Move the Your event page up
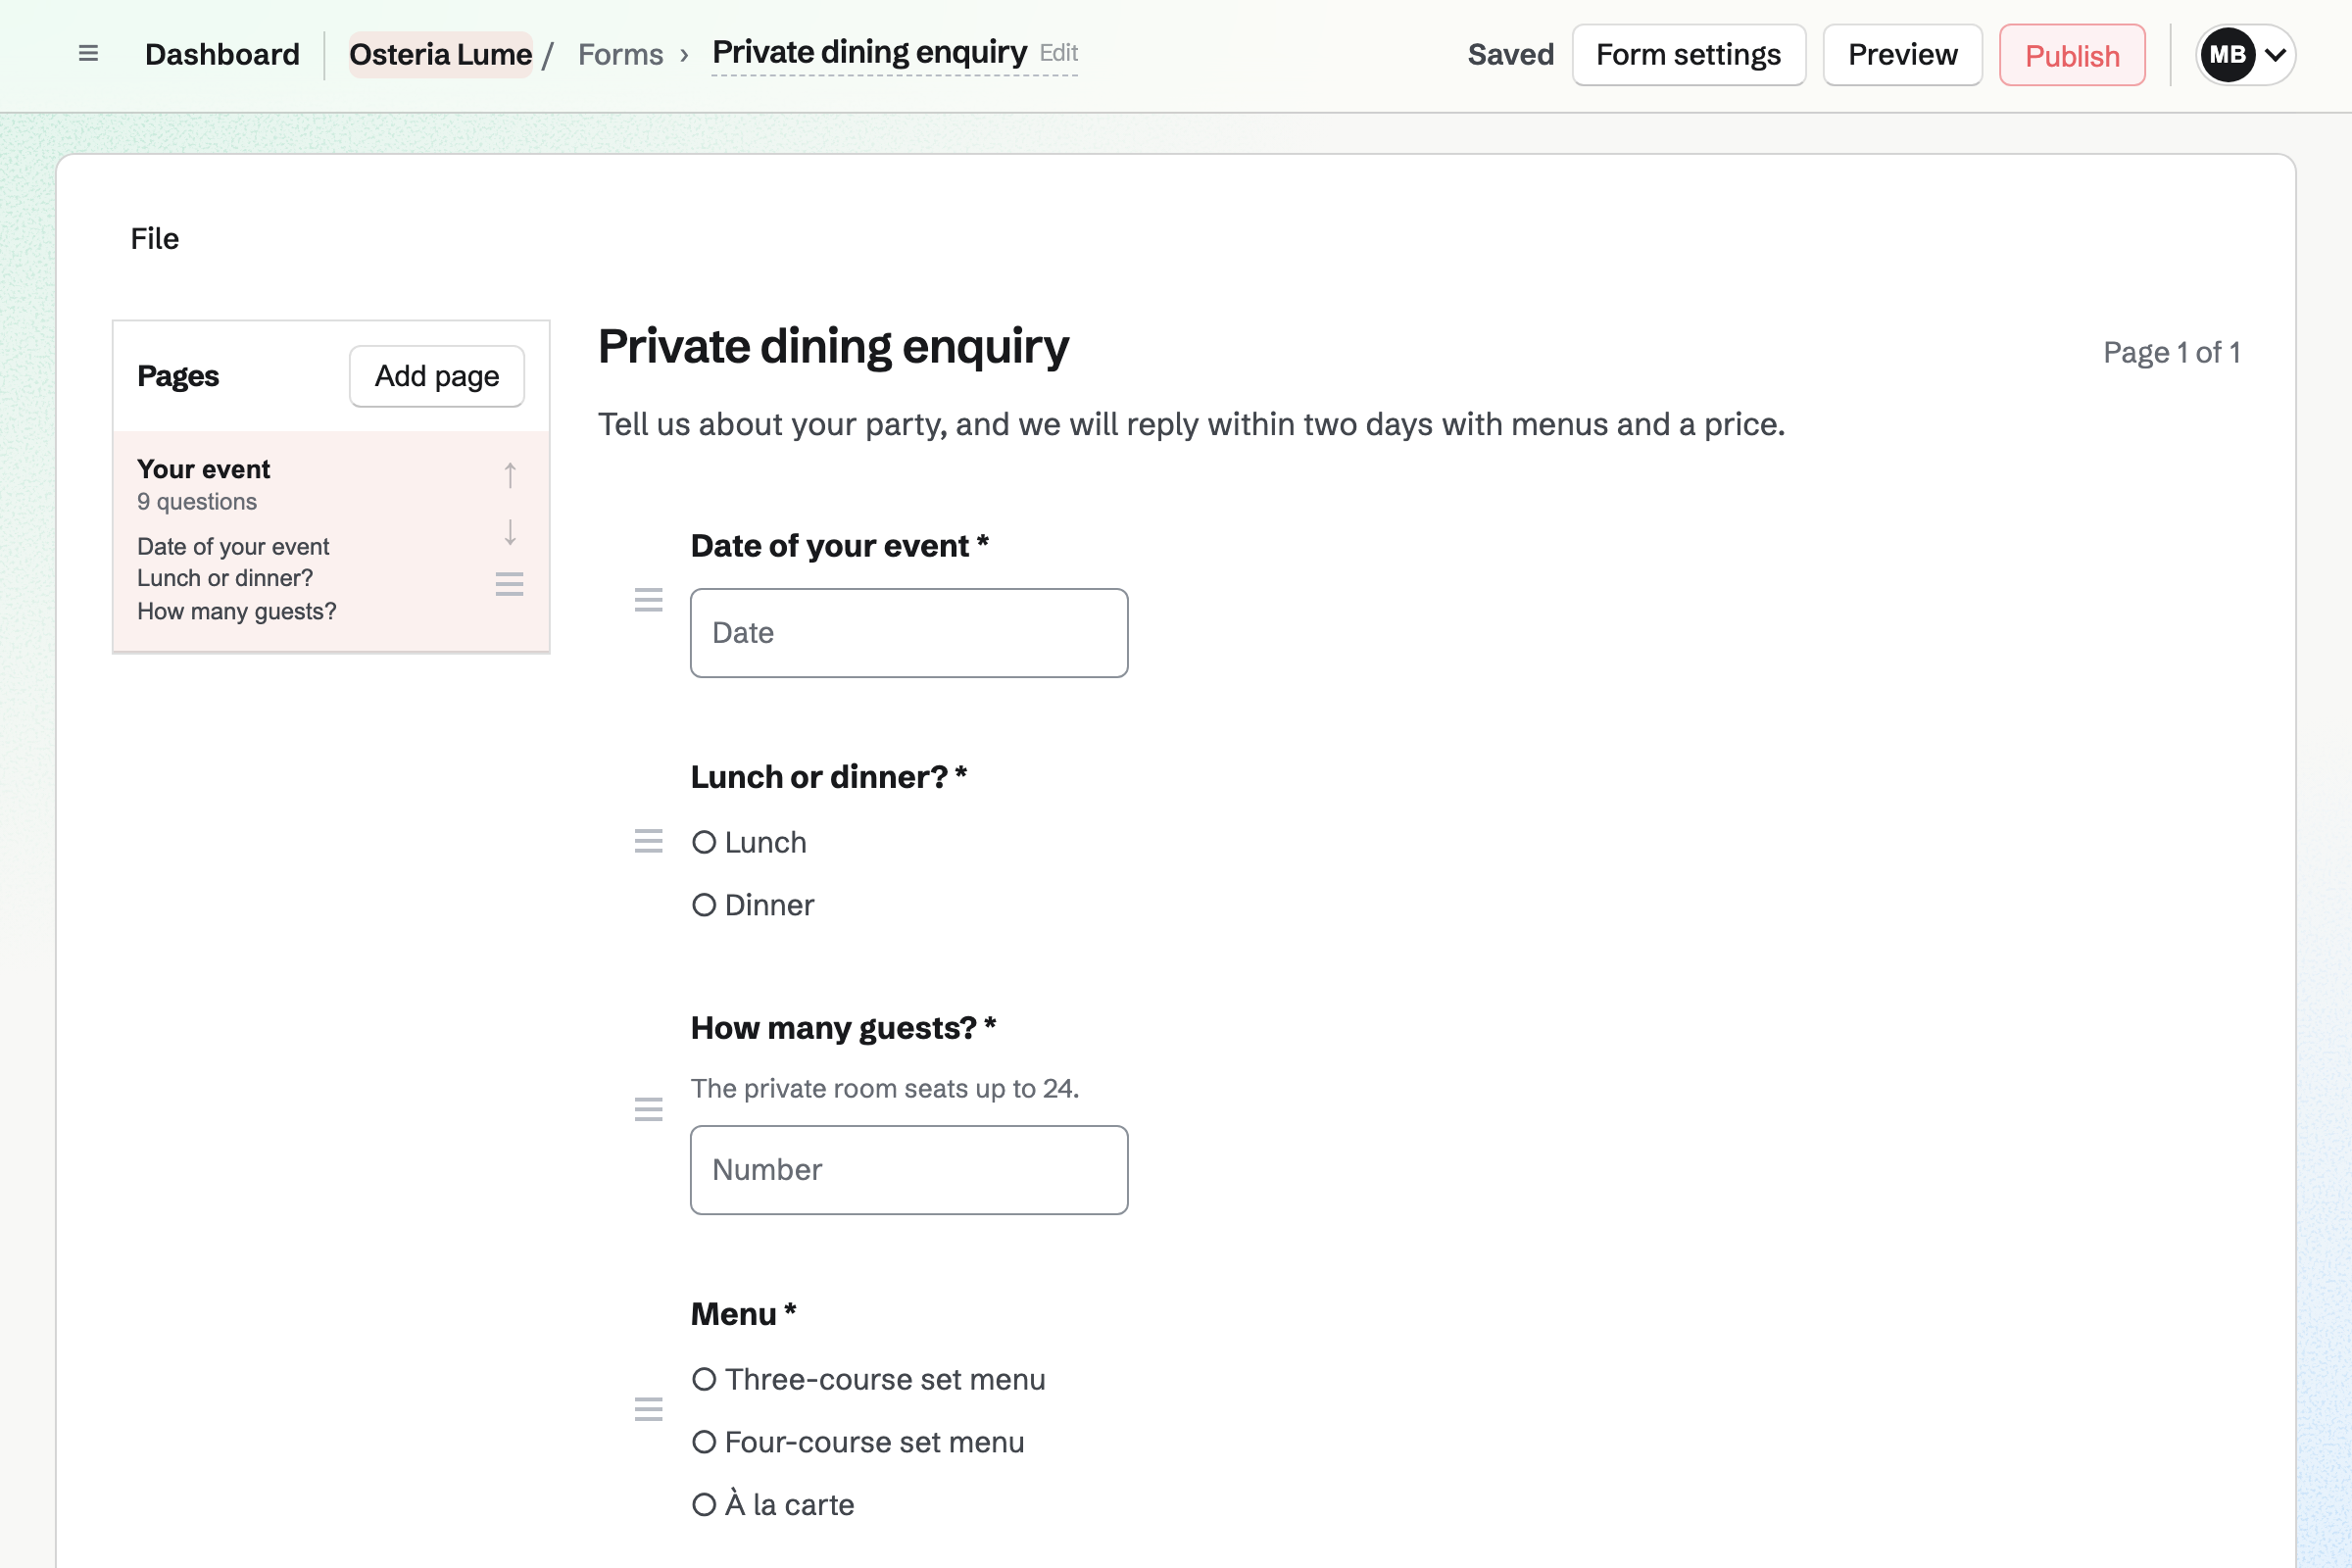Image resolution: width=2352 pixels, height=1568 pixels. [x=510, y=475]
